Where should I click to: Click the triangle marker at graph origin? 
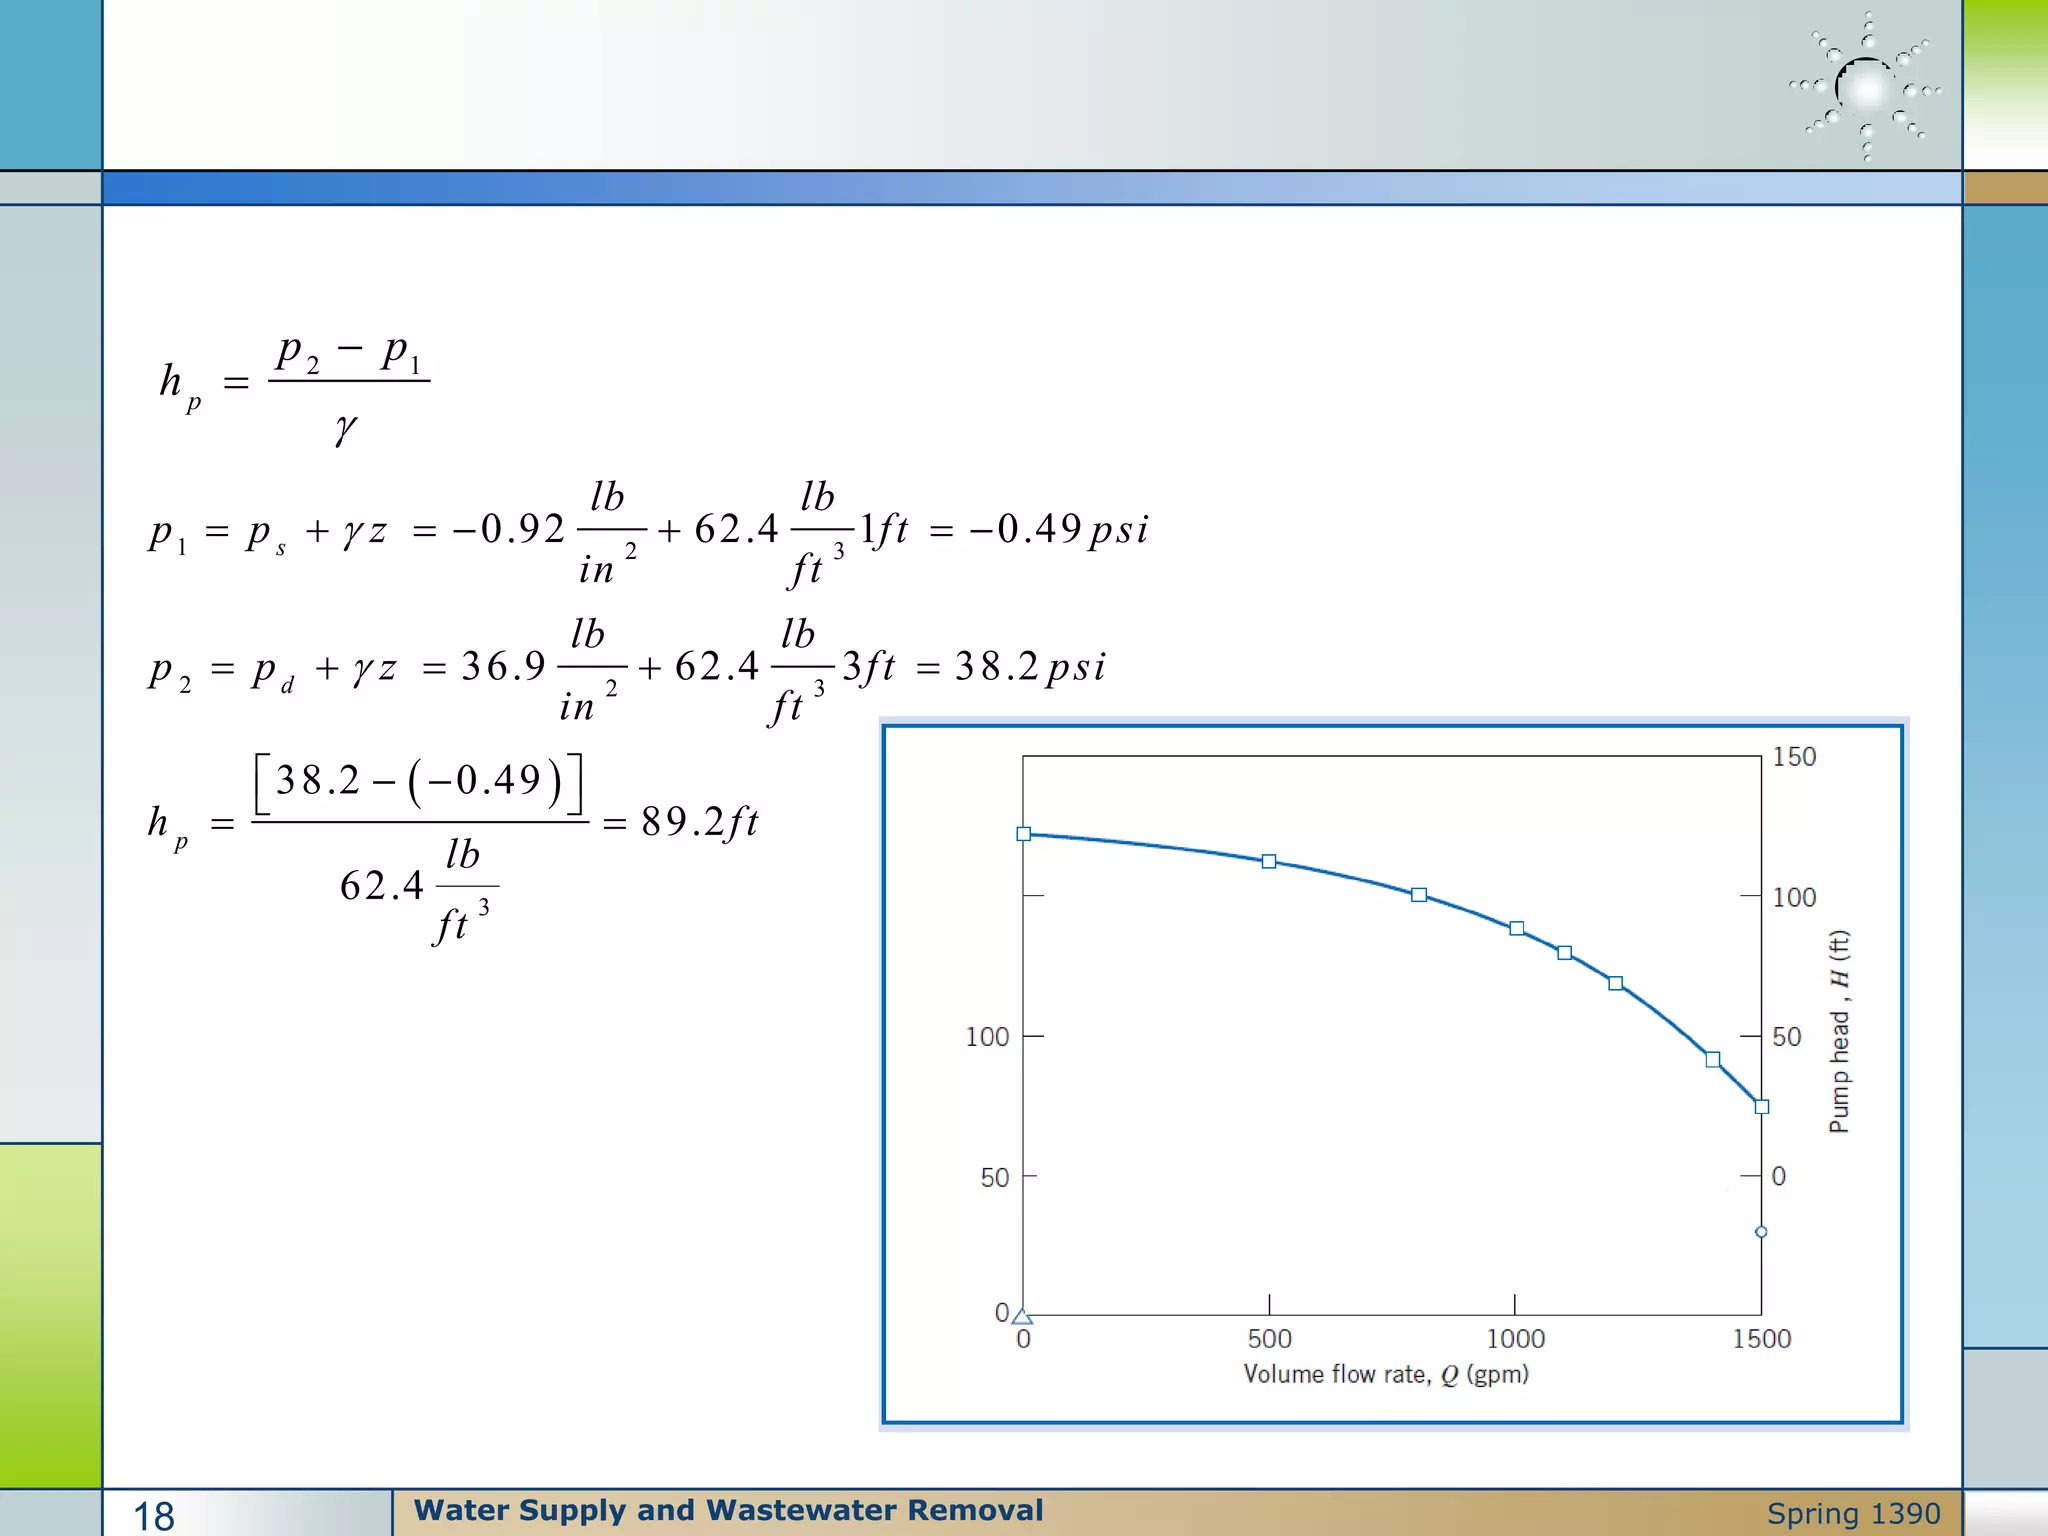[1022, 1316]
